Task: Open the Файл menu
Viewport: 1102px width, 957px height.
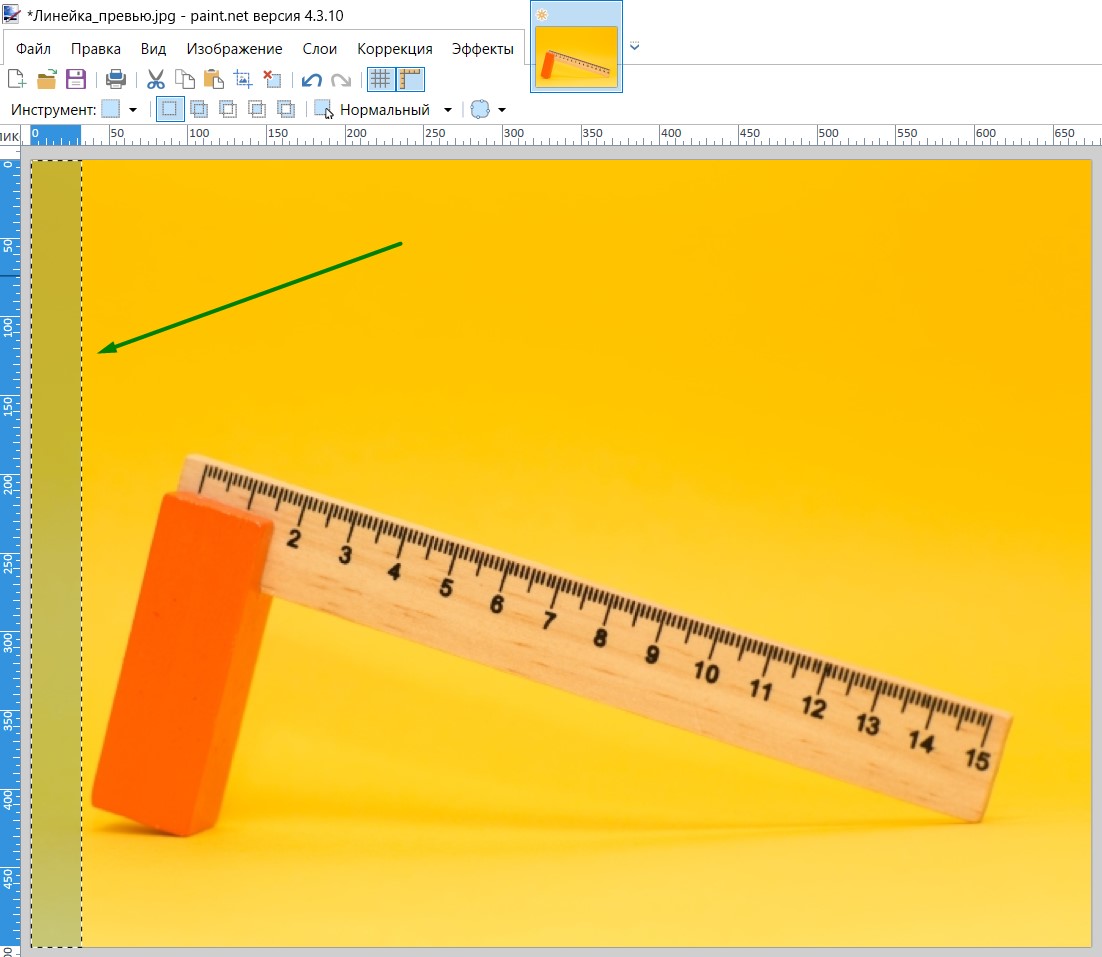Action: [33, 49]
